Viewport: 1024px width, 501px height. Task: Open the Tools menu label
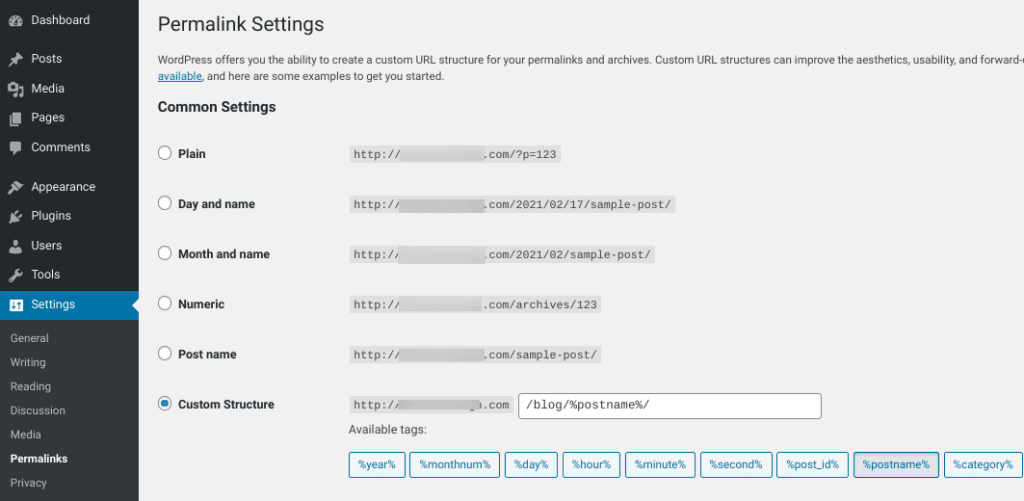(x=45, y=274)
